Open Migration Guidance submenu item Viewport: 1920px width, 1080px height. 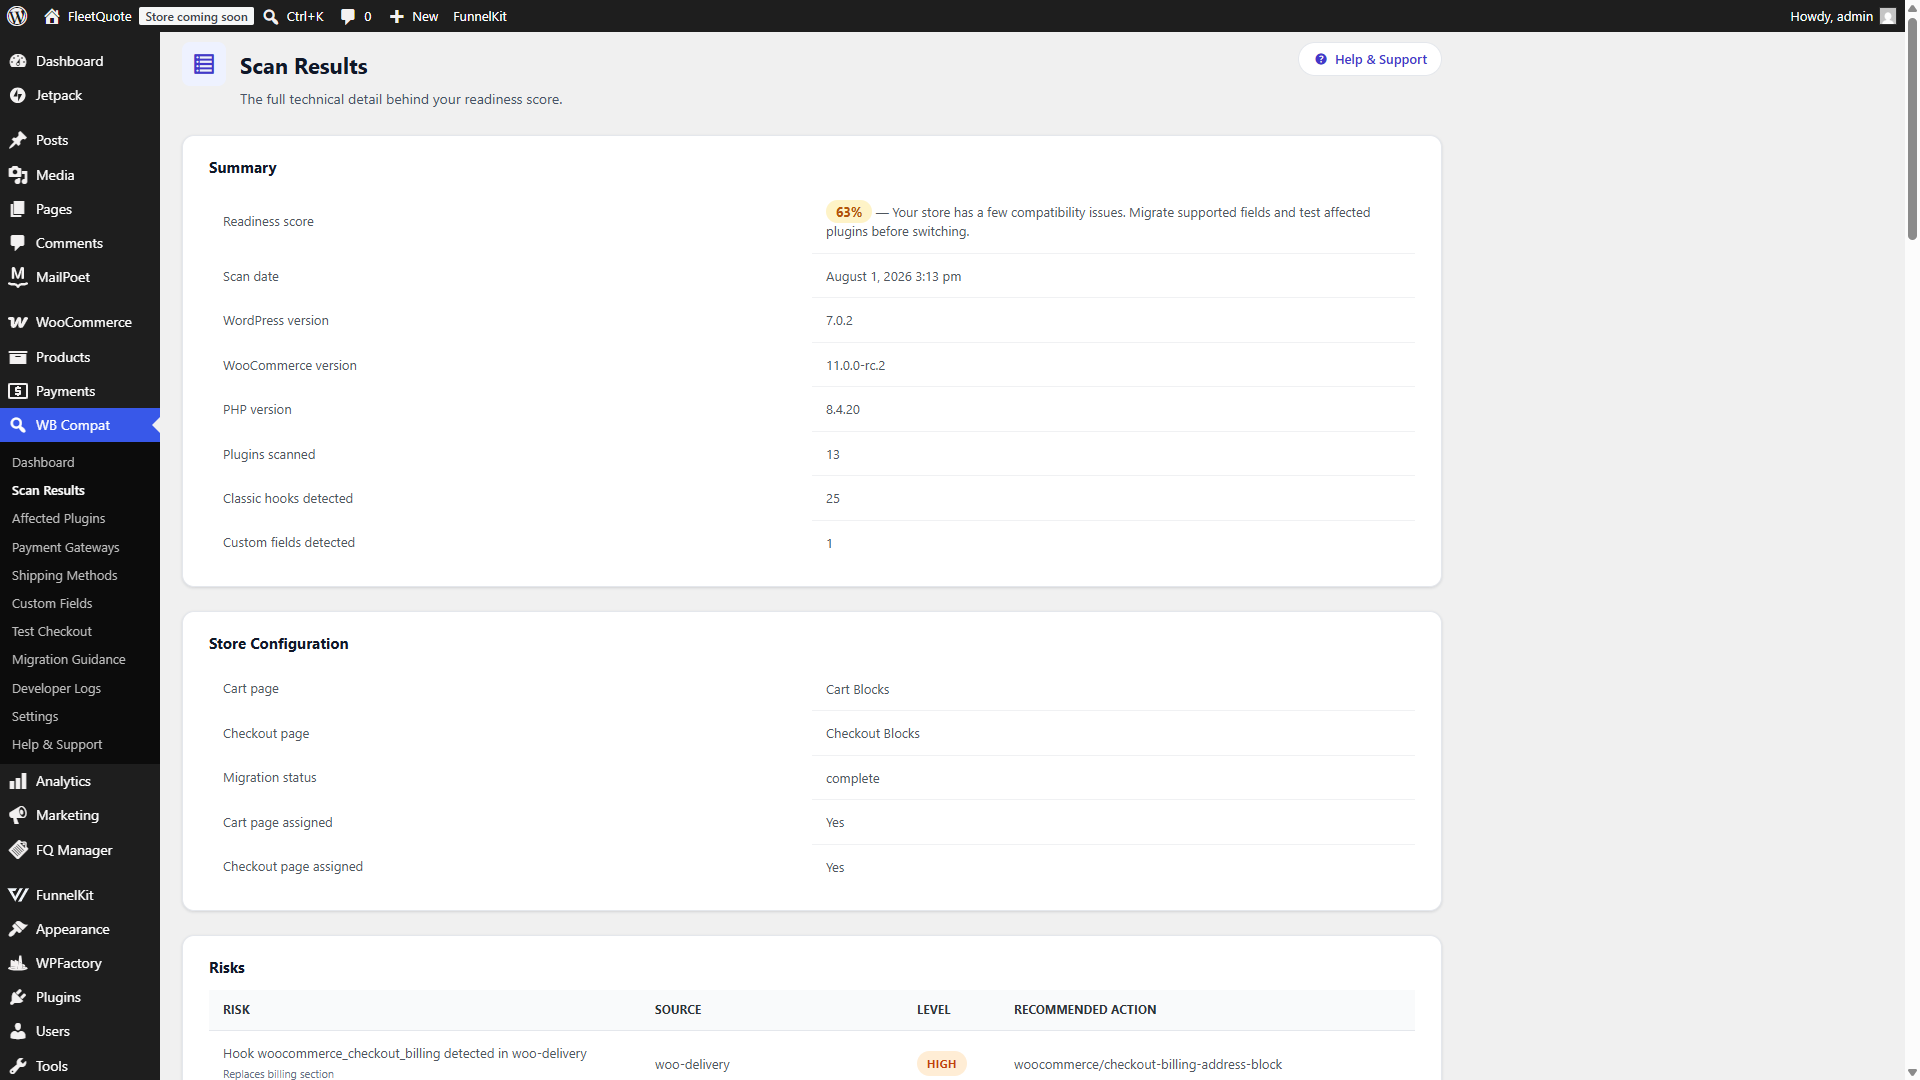pyautogui.click(x=68, y=659)
